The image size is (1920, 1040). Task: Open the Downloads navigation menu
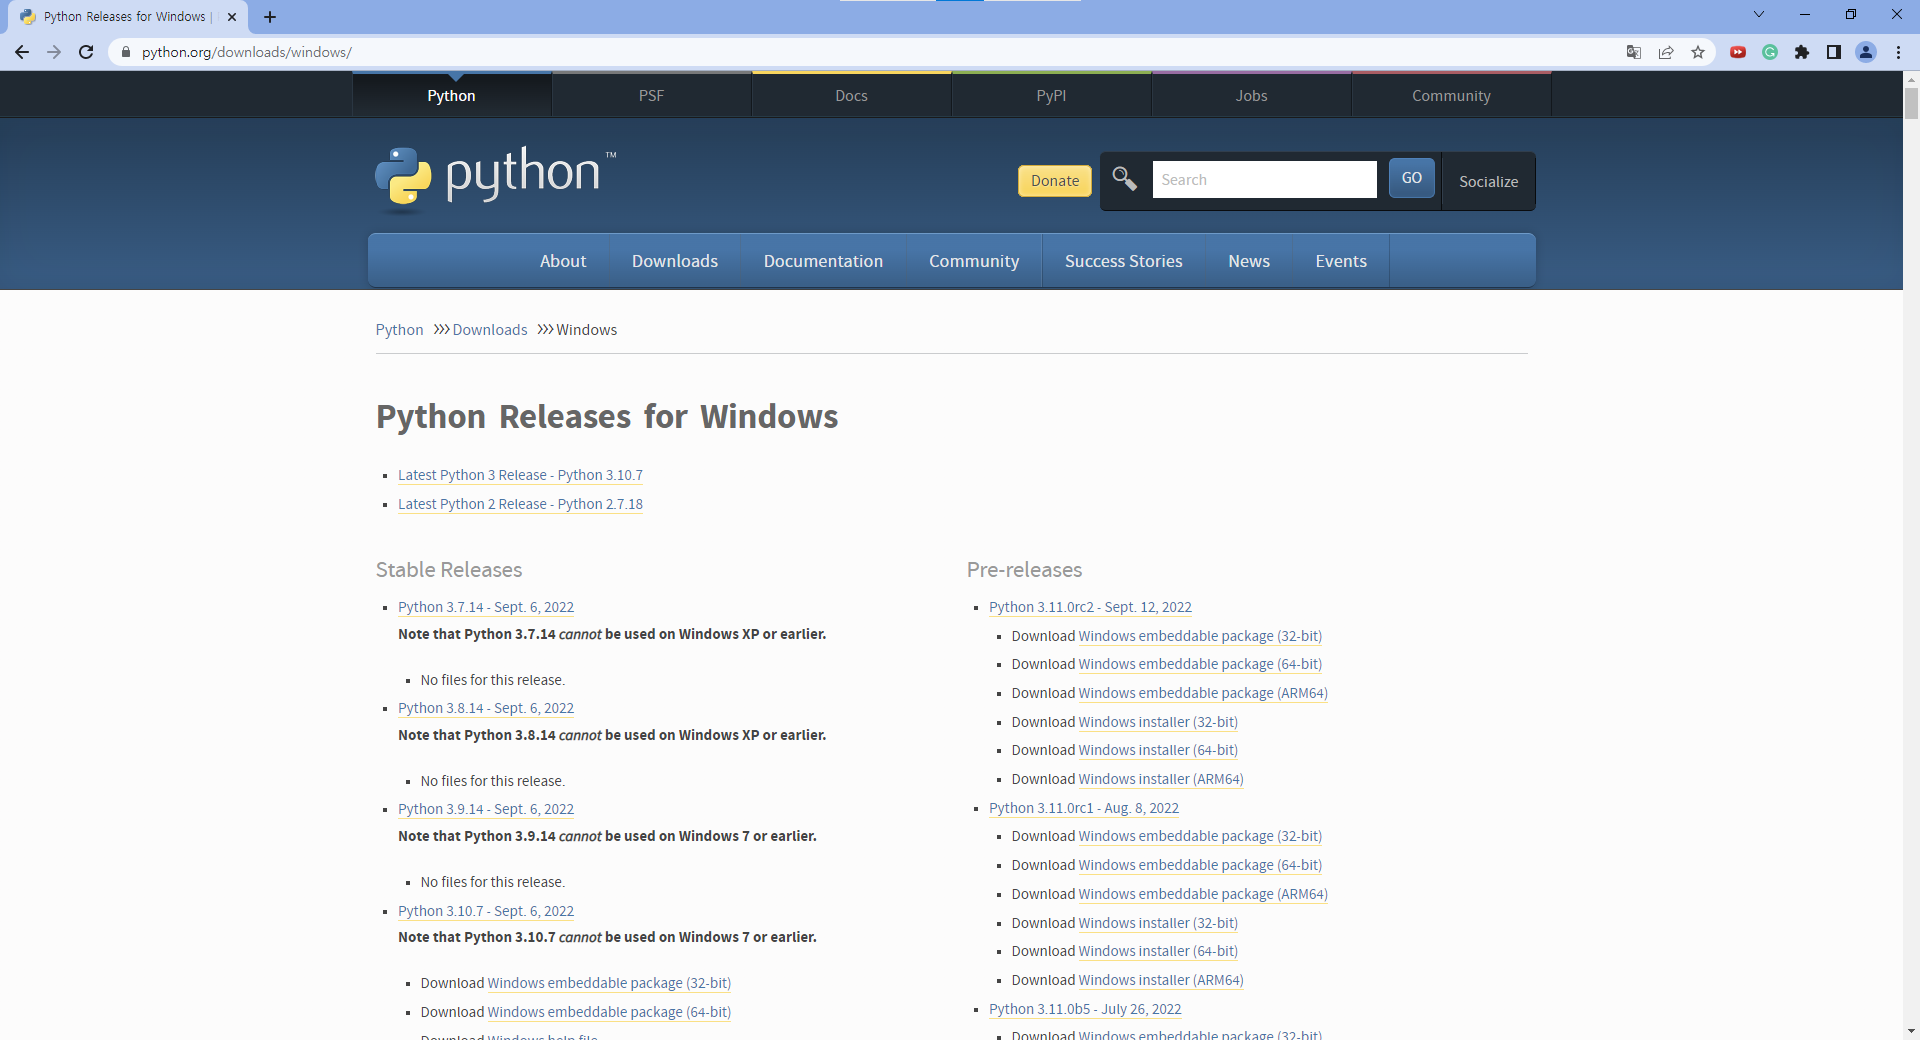675,261
